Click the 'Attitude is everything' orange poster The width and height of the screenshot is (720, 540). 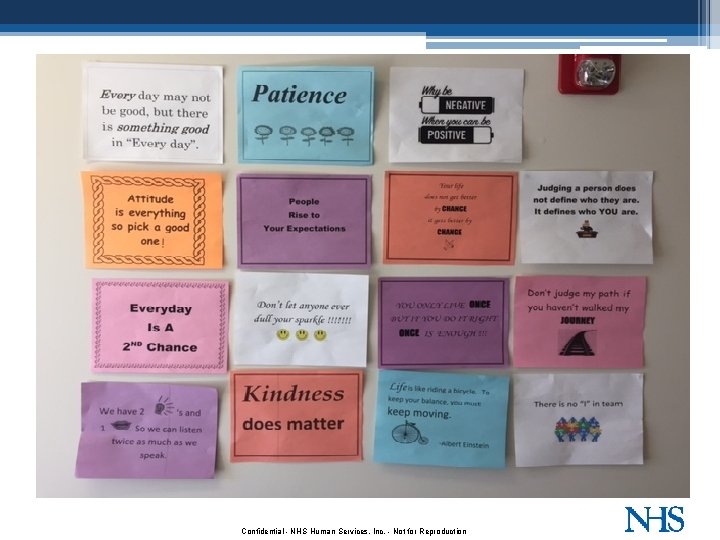click(152, 220)
